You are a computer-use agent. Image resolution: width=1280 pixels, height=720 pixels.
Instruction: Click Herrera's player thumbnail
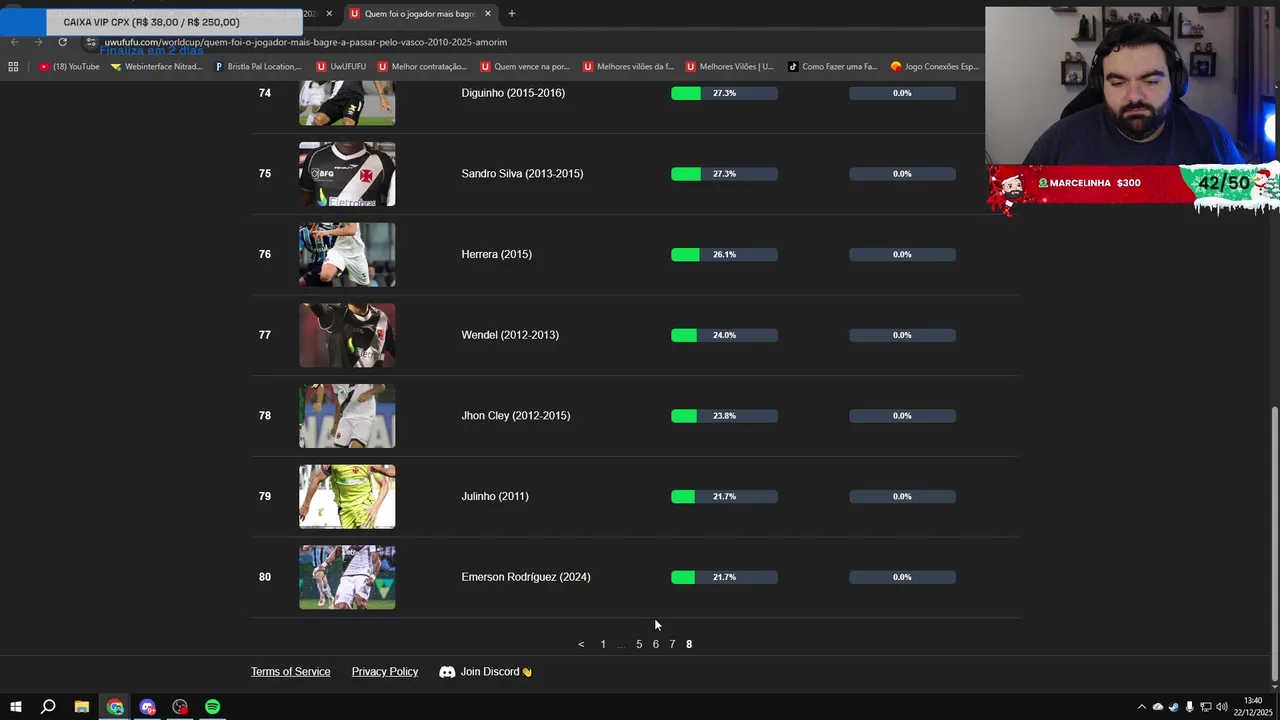[347, 255]
